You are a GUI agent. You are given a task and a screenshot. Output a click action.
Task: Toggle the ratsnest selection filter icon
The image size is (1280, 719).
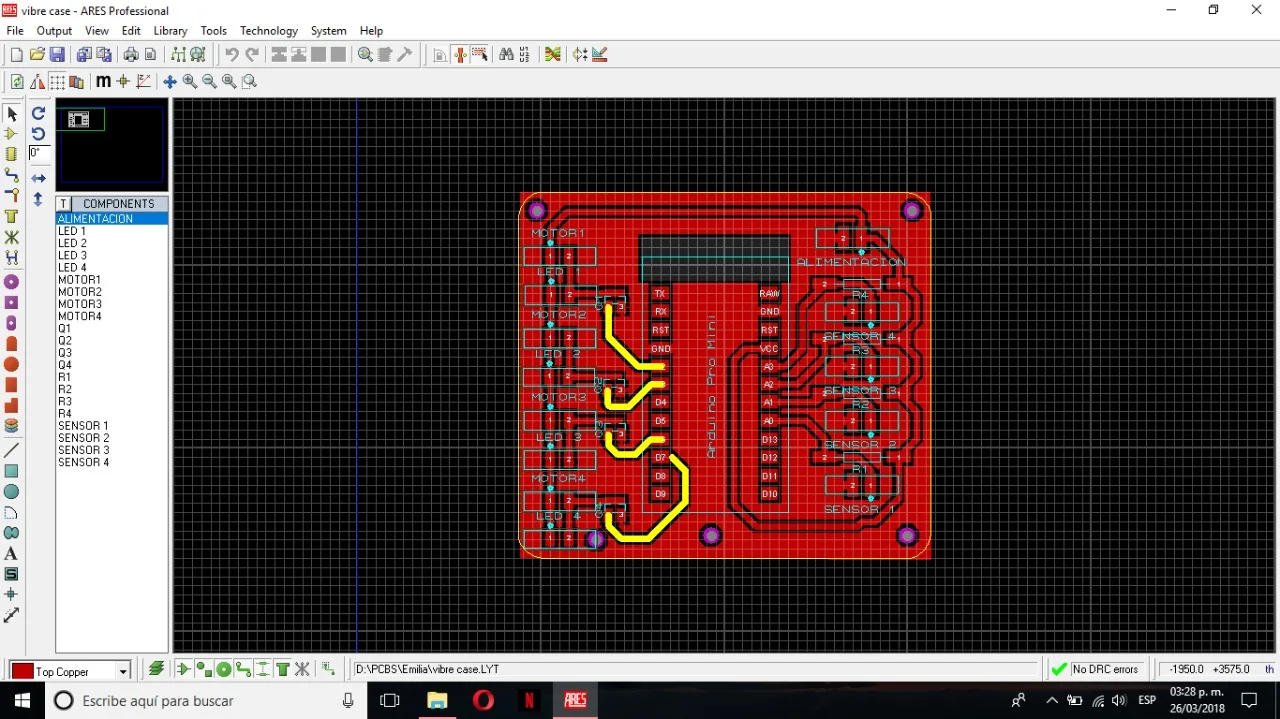coord(302,669)
